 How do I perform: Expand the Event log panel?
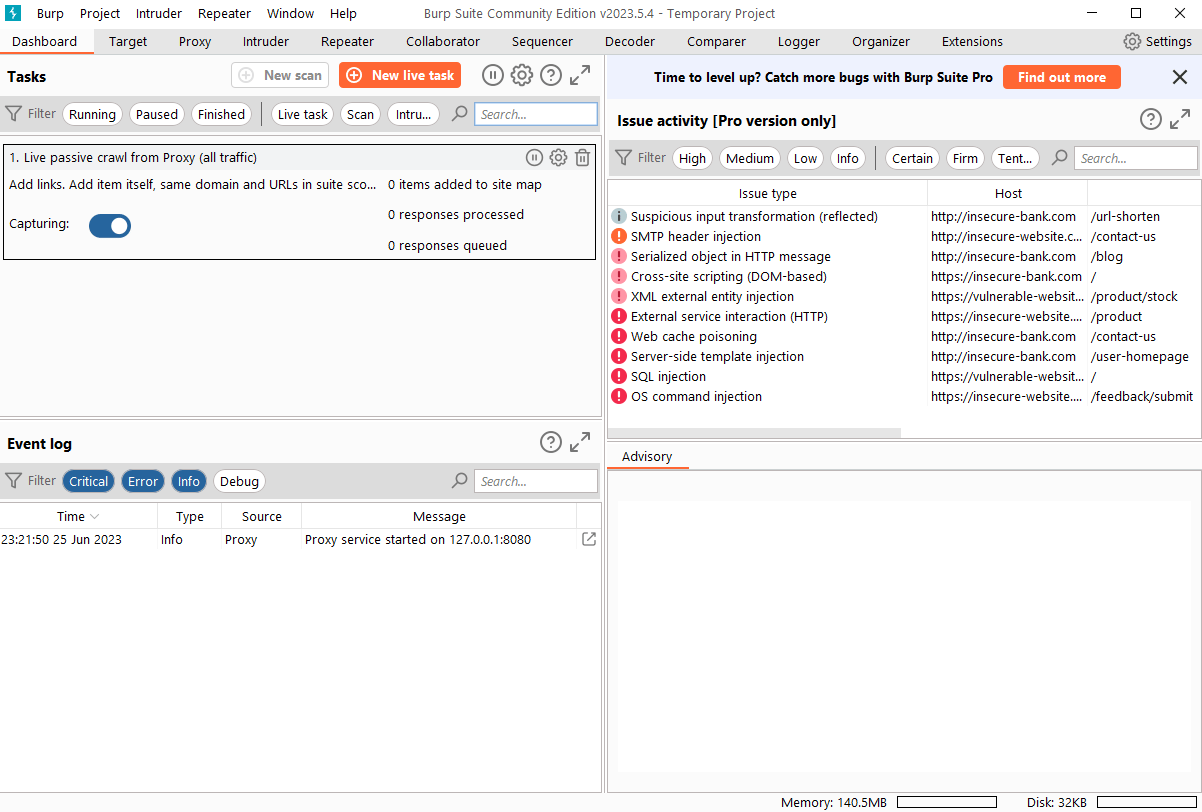pyautogui.click(x=580, y=442)
